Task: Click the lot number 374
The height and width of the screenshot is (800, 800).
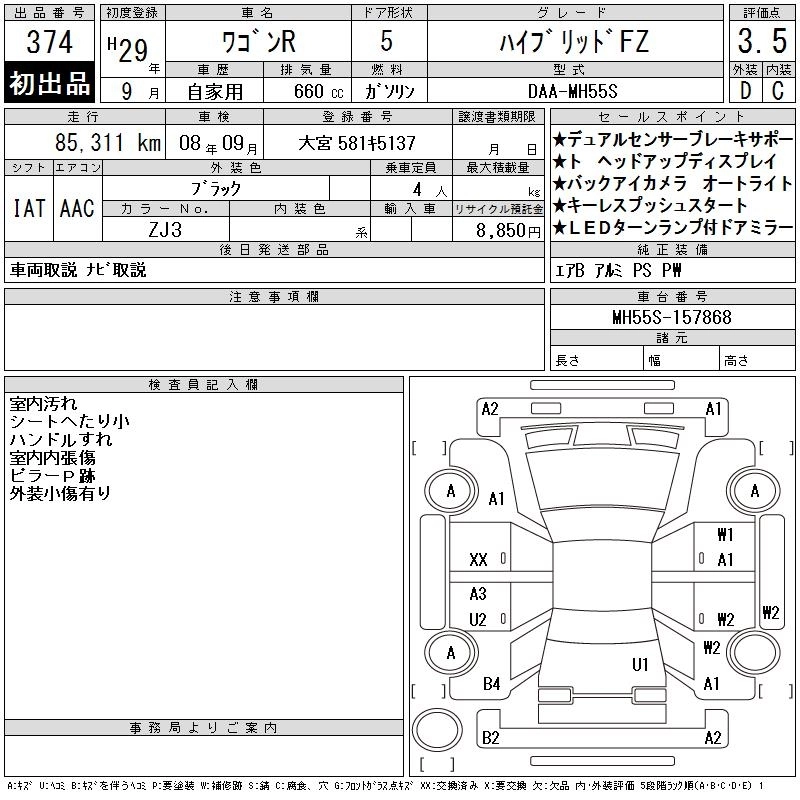Action: [49, 41]
